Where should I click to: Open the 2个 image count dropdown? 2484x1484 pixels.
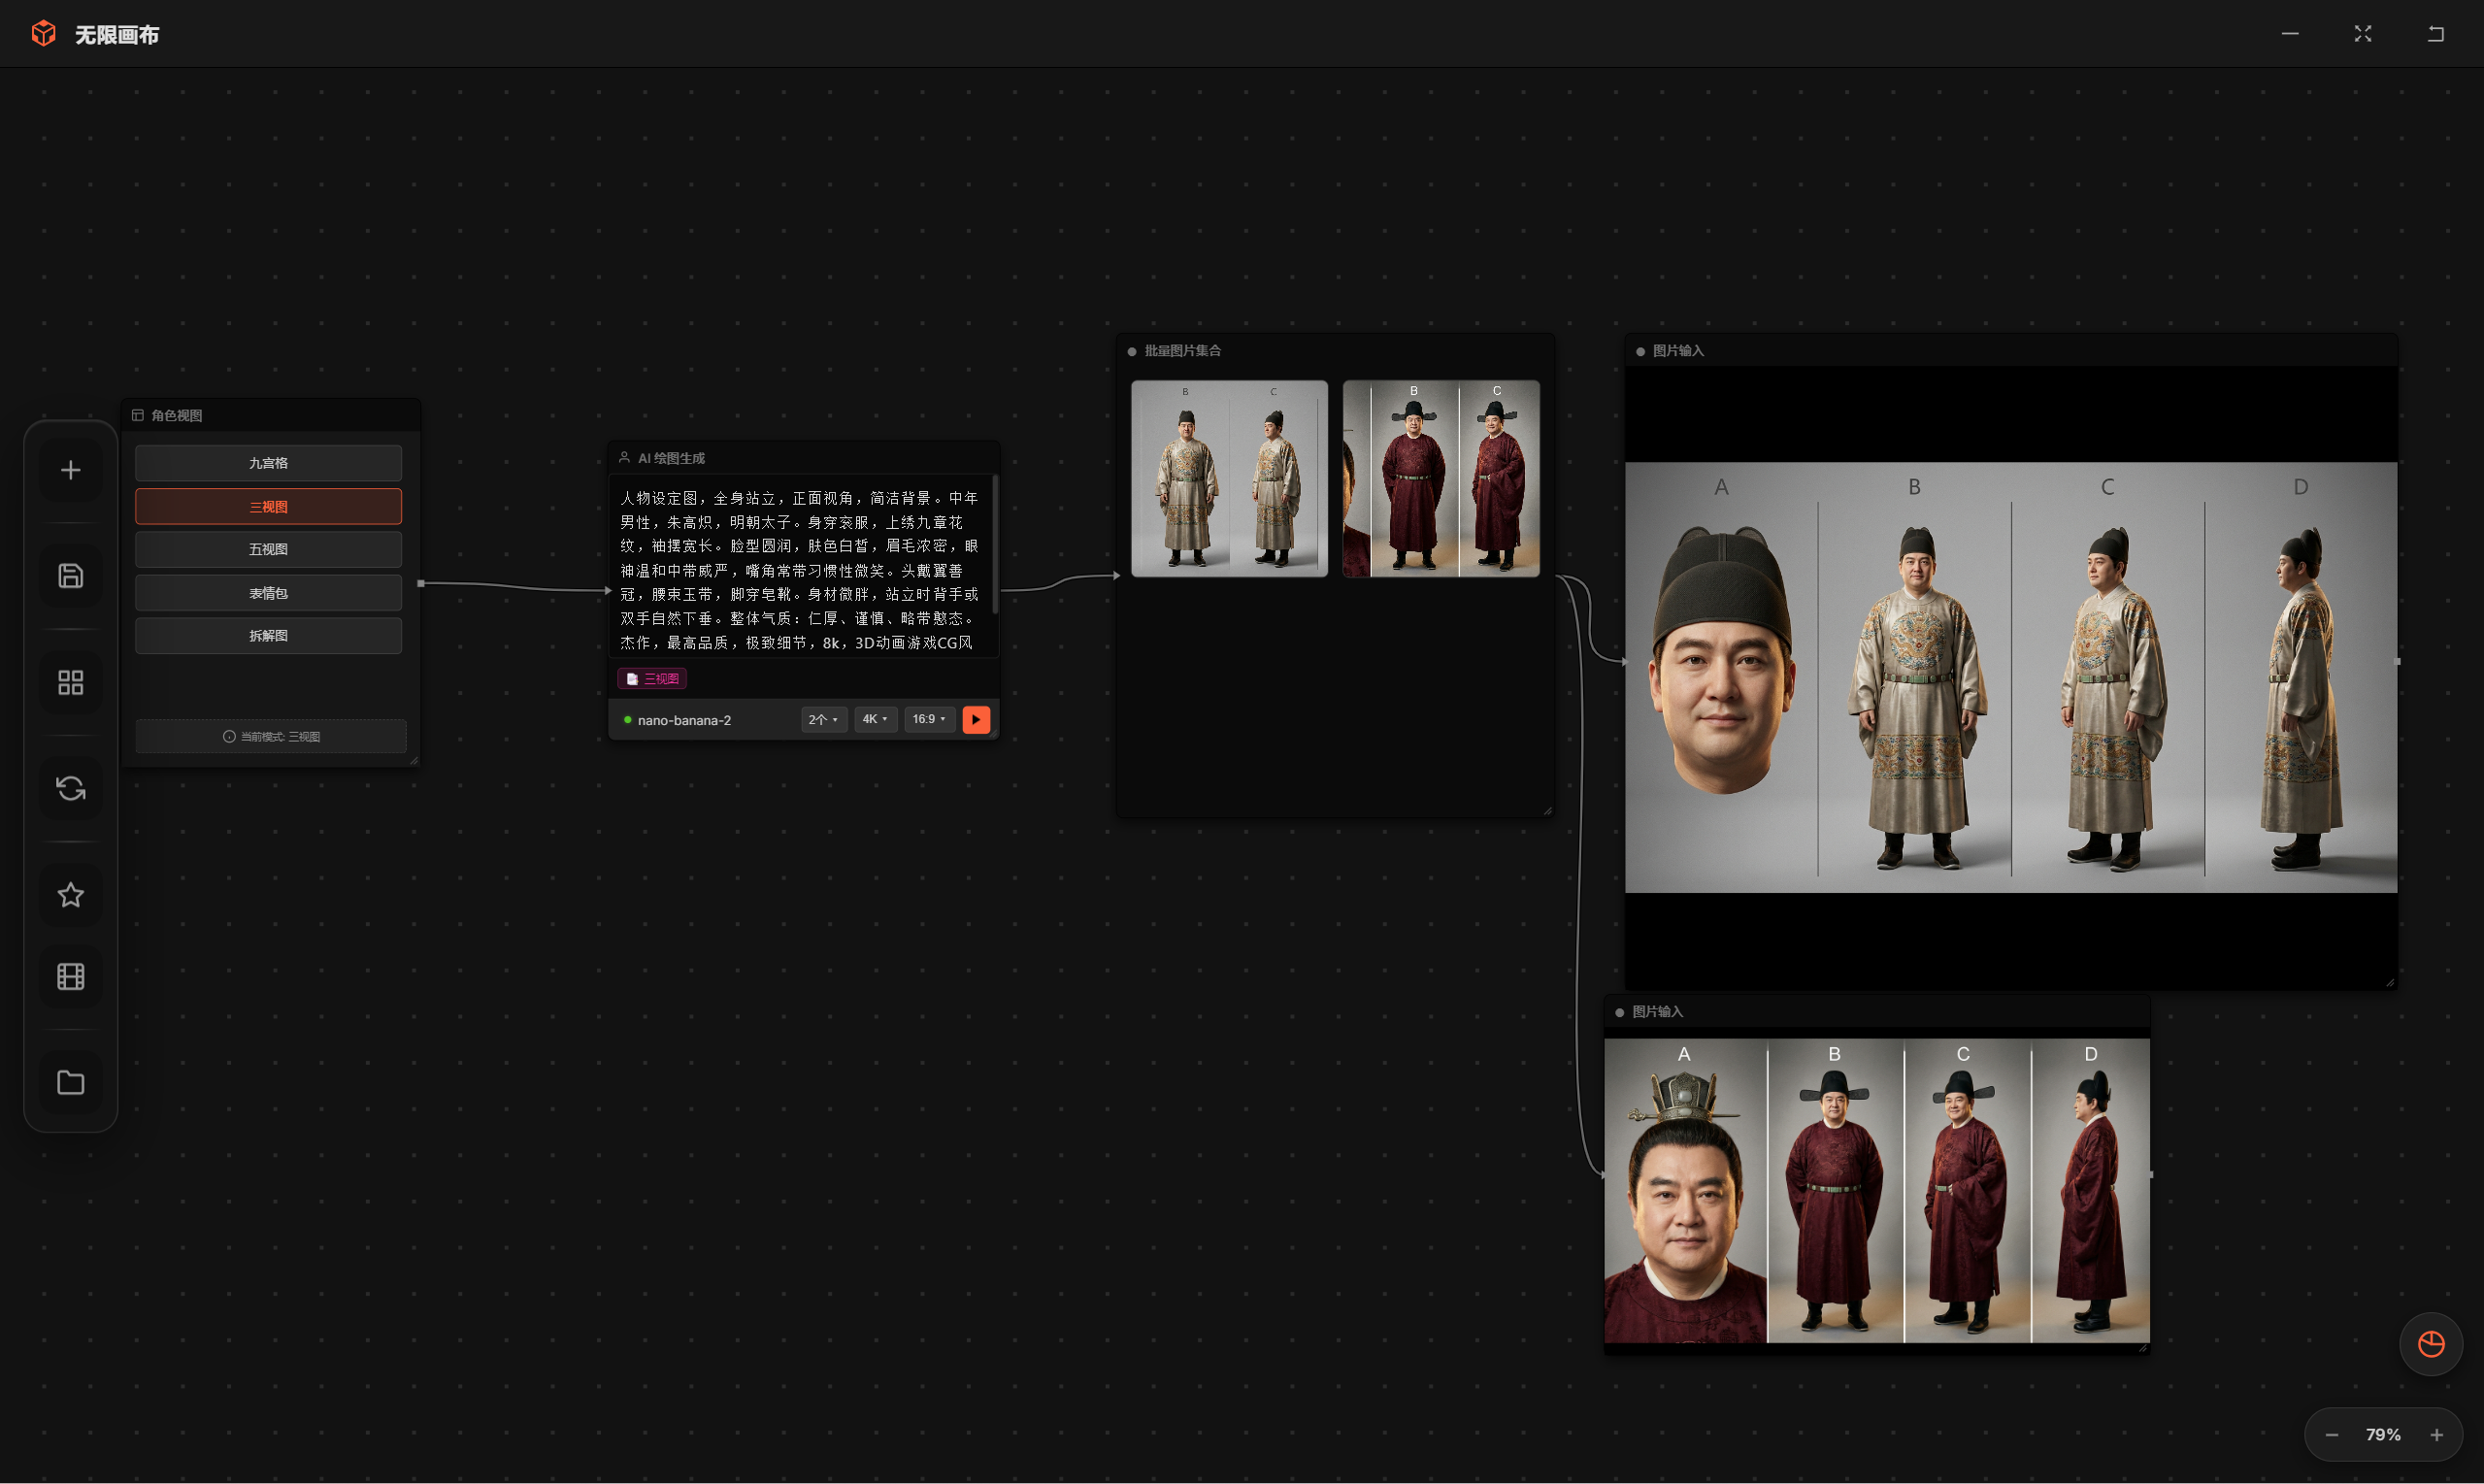[823, 719]
